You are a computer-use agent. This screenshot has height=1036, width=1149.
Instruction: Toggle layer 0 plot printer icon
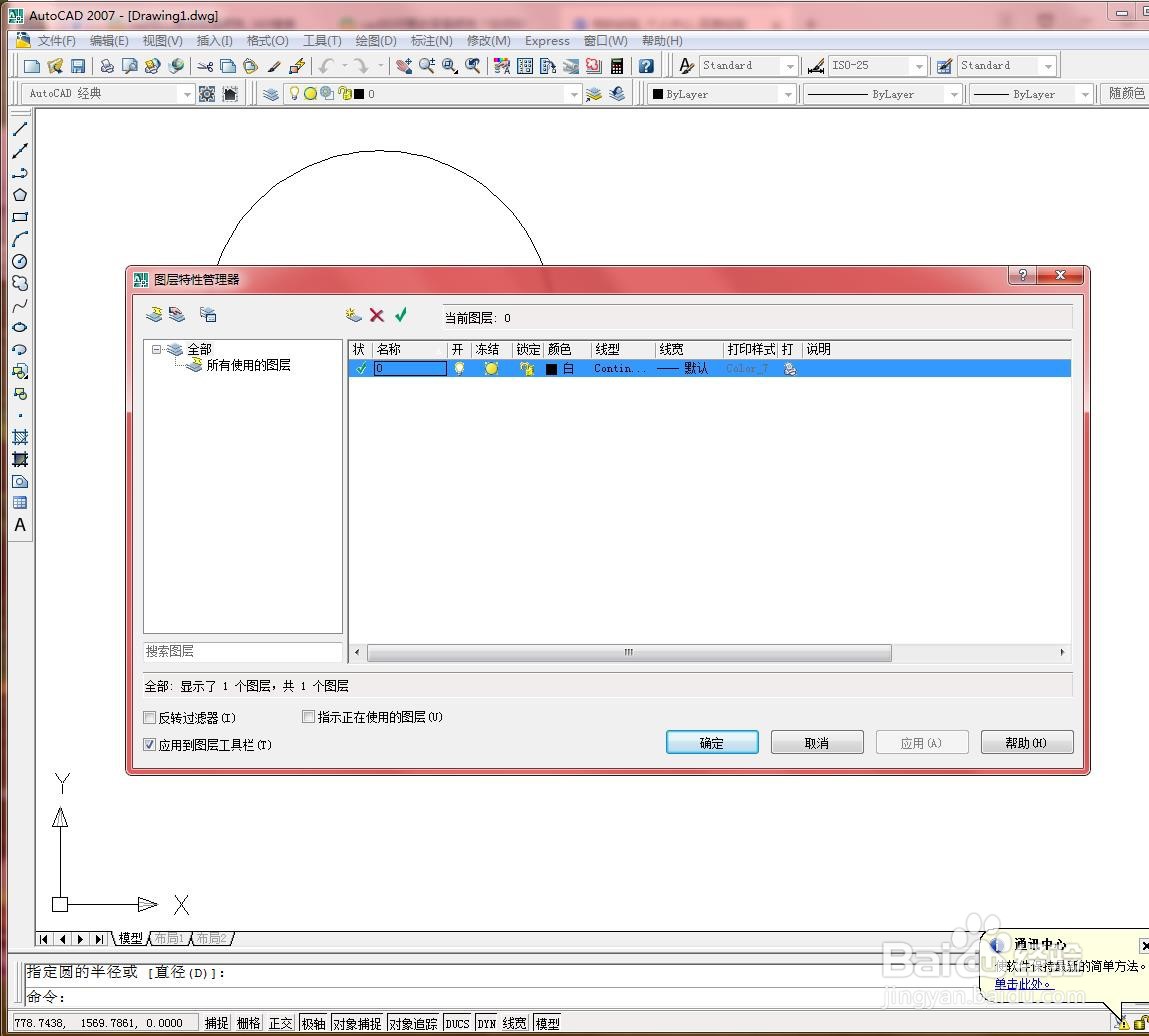790,369
